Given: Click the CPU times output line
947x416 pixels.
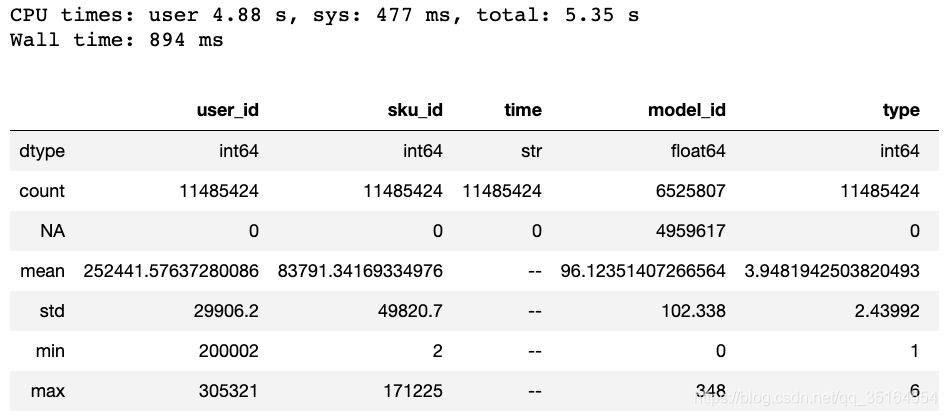Looking at the screenshot, I should point(324,15).
